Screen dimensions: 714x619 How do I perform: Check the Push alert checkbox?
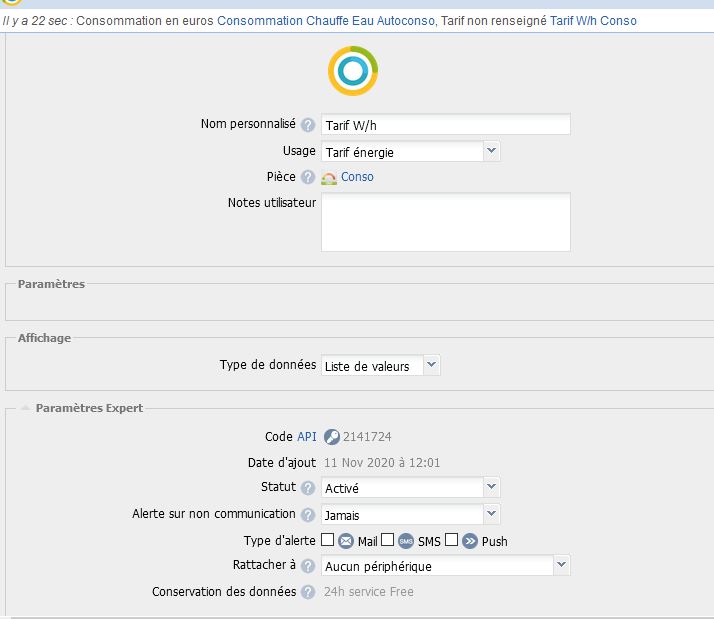(x=452, y=540)
